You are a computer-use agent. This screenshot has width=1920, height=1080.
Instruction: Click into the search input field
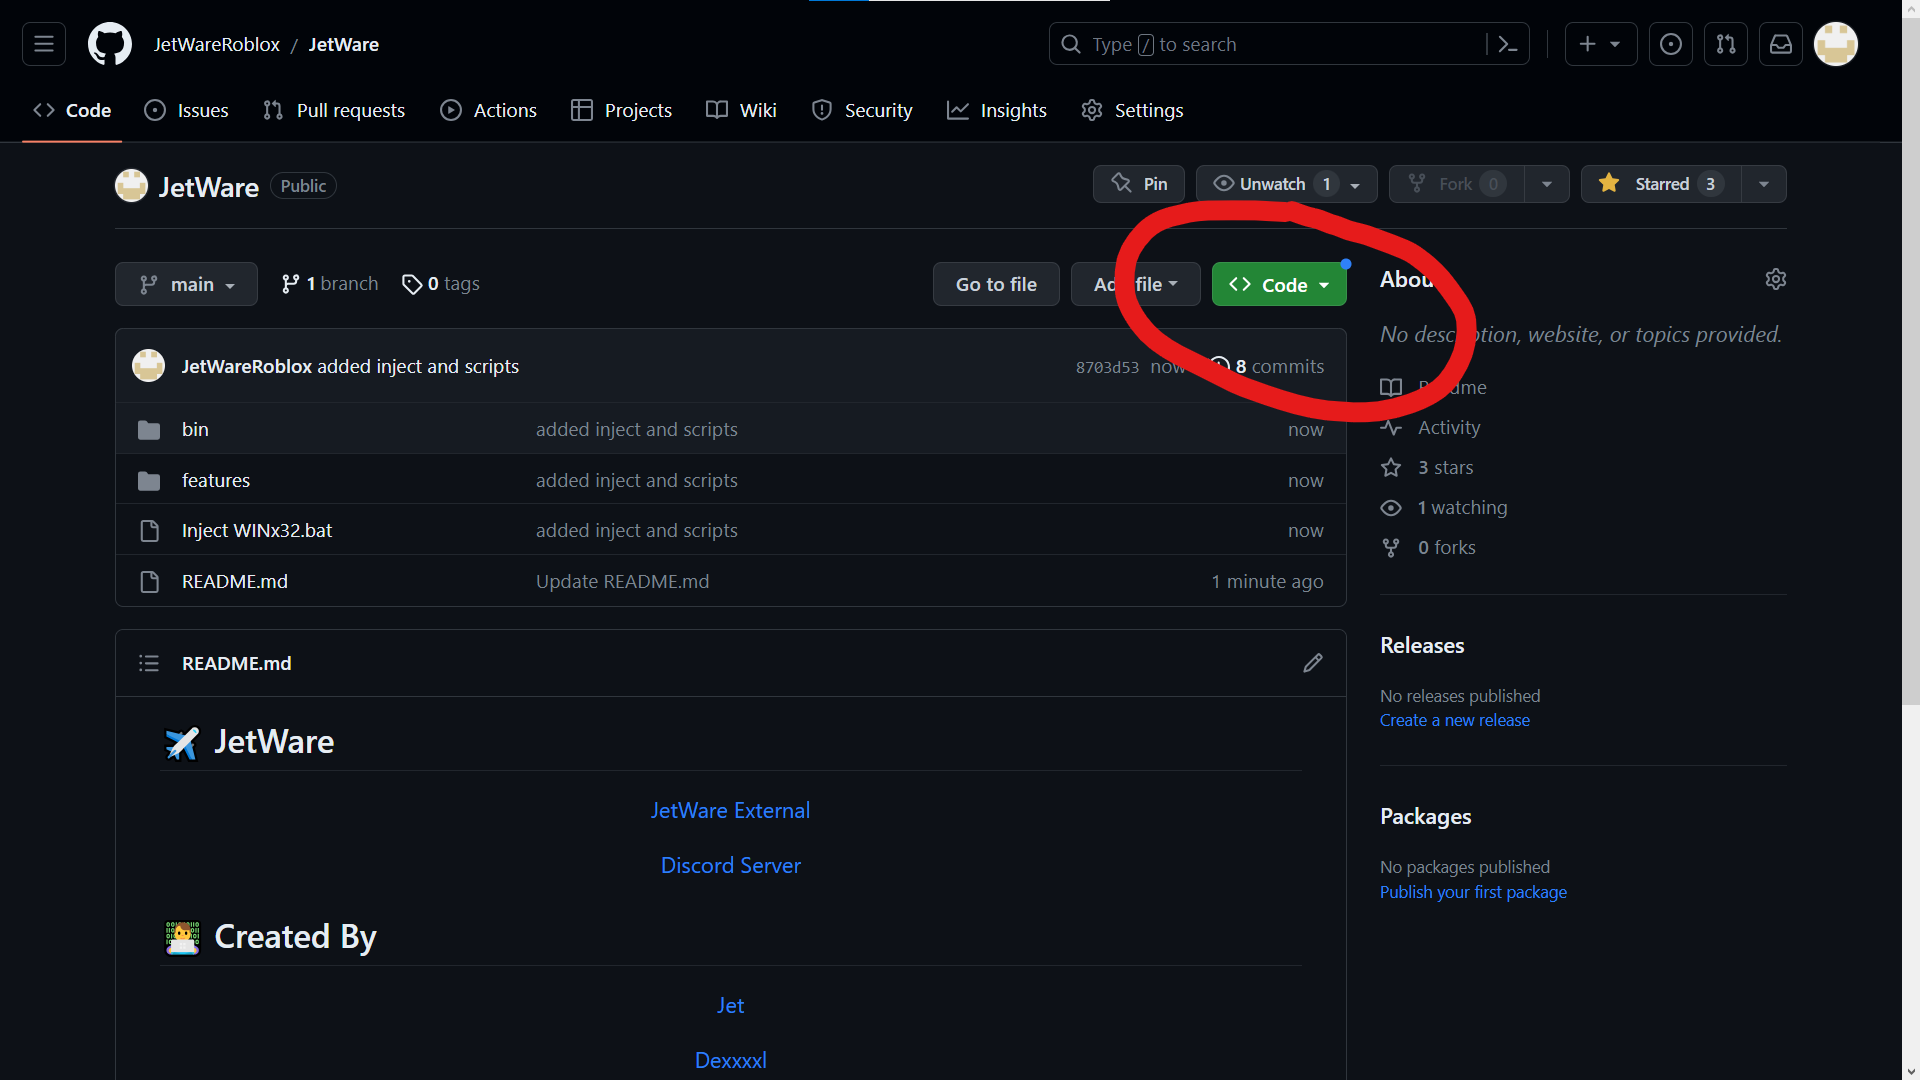tap(1280, 44)
